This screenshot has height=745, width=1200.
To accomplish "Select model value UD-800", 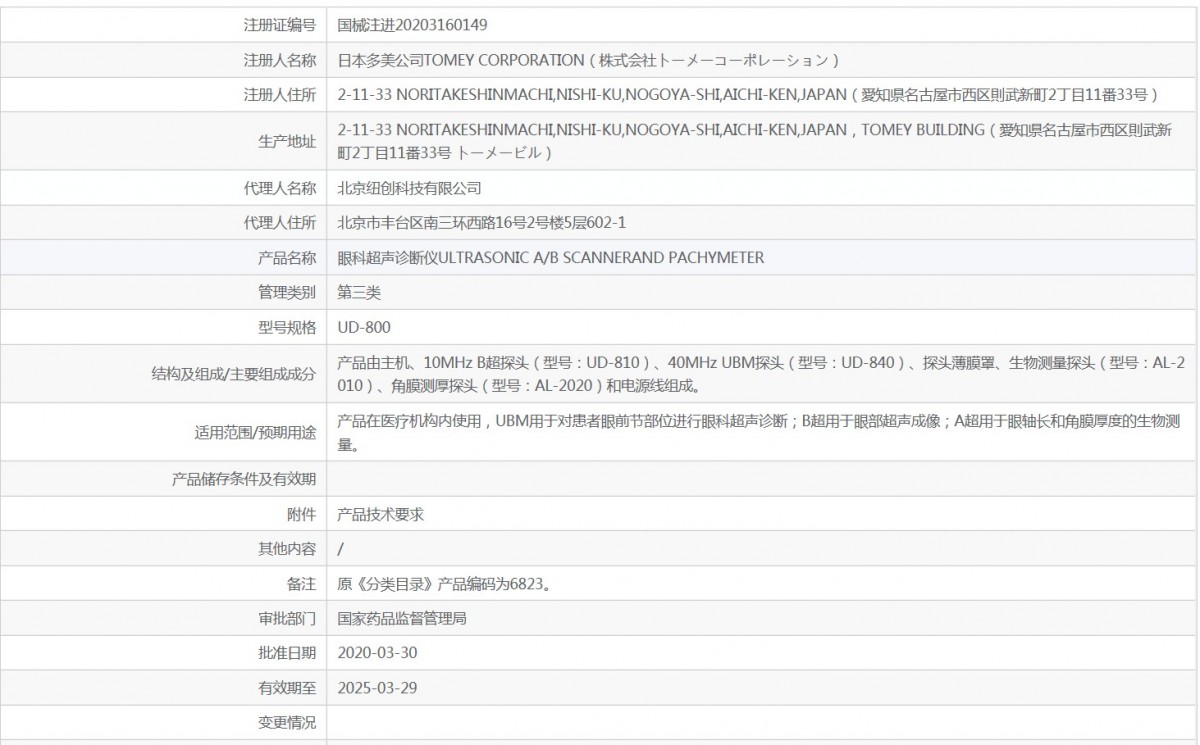I will coord(364,327).
